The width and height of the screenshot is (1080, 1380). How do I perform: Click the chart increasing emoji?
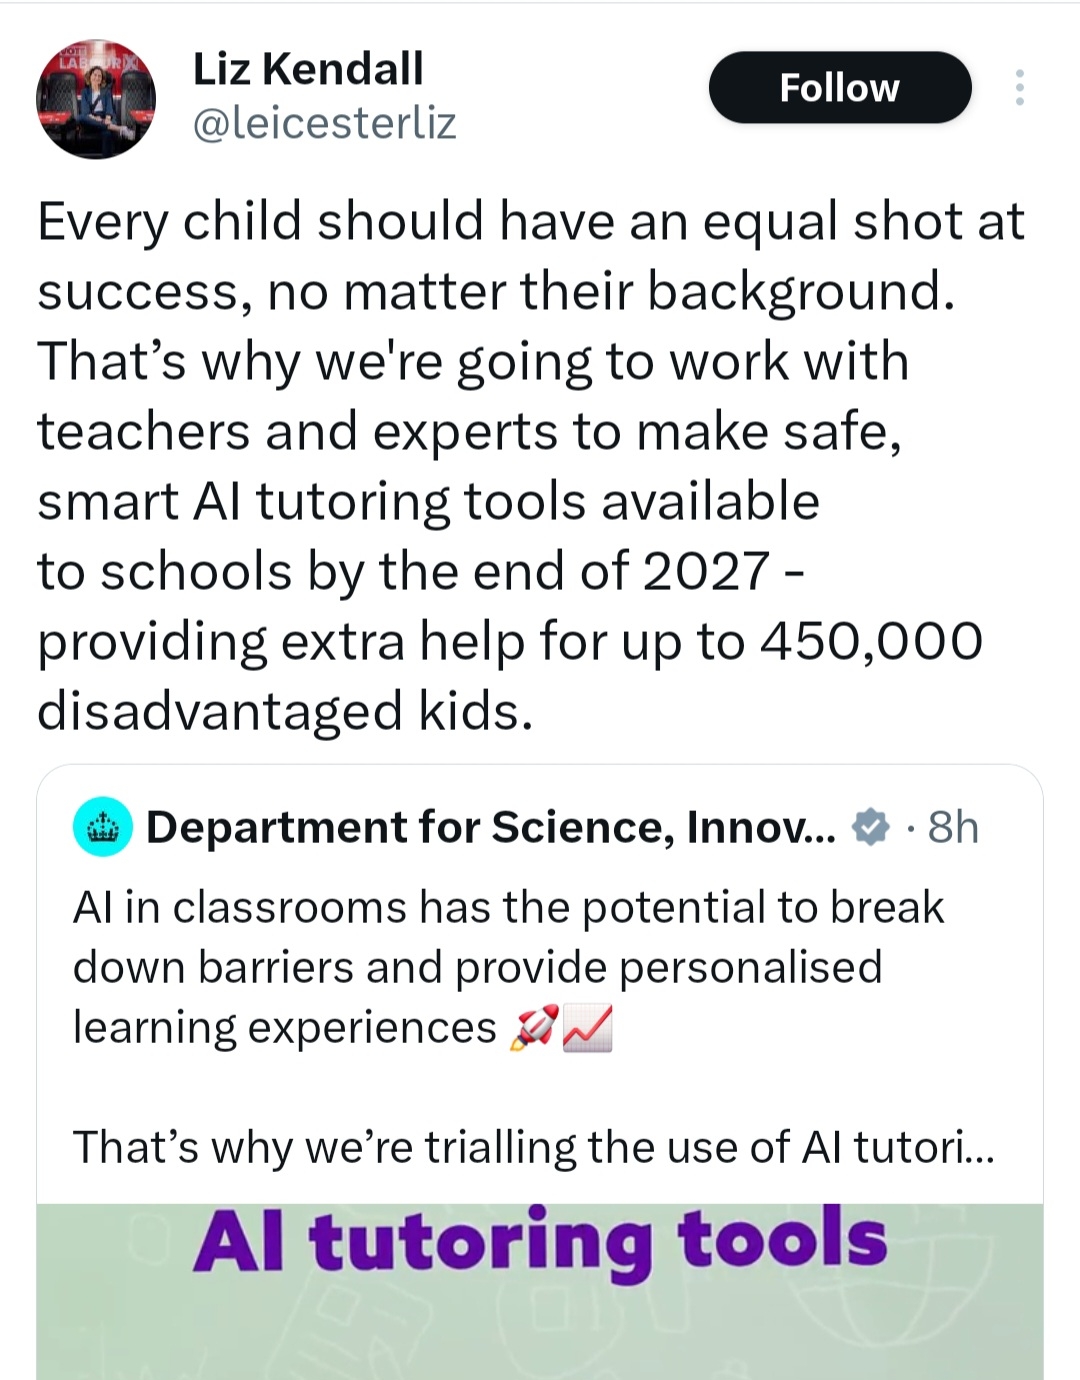click(x=588, y=1029)
